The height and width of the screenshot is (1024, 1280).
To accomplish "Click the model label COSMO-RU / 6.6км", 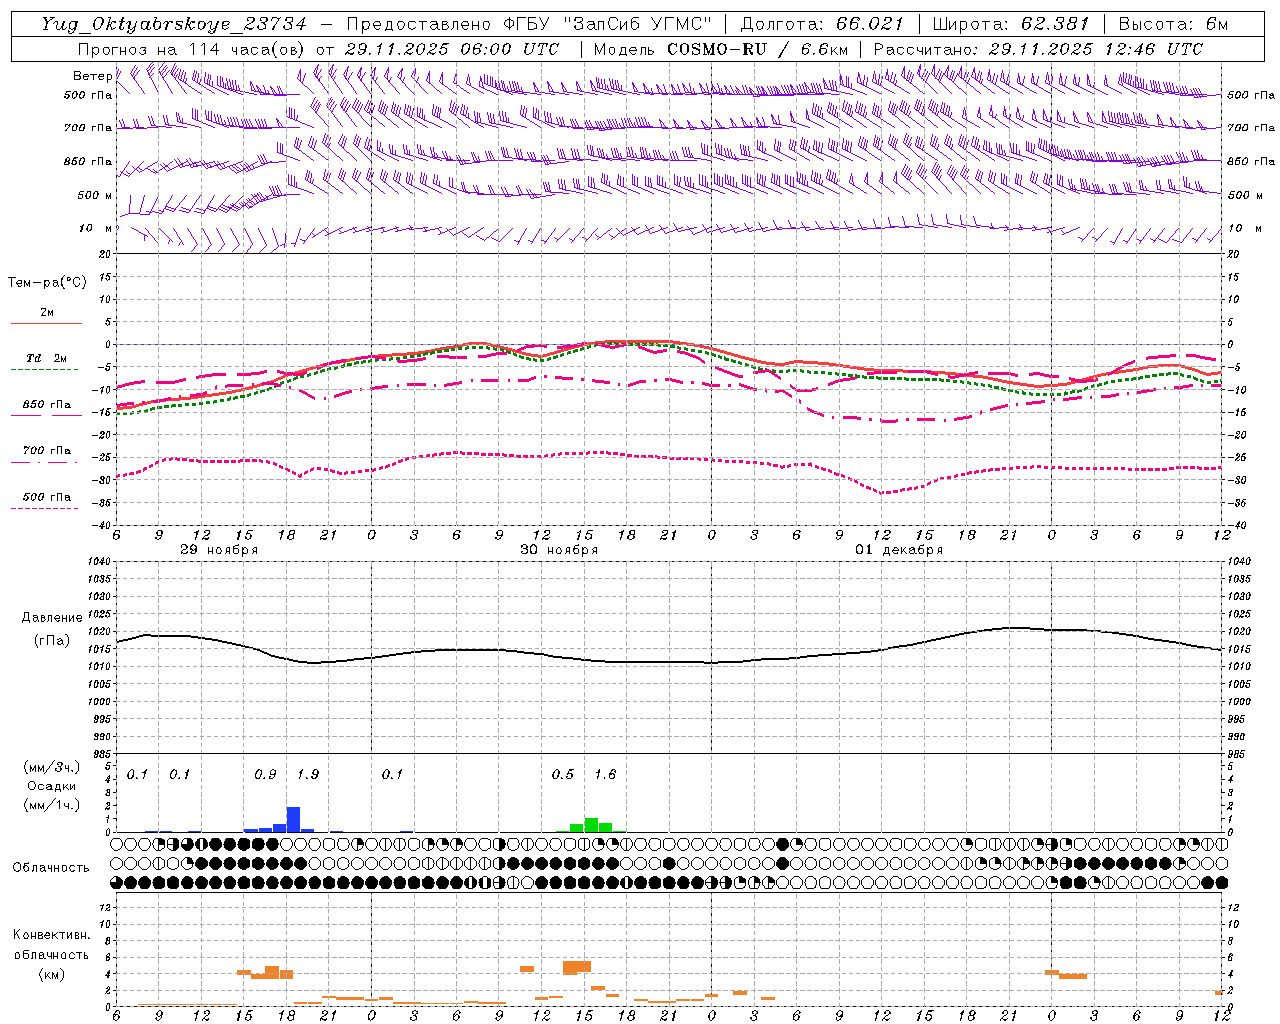I will [757, 49].
